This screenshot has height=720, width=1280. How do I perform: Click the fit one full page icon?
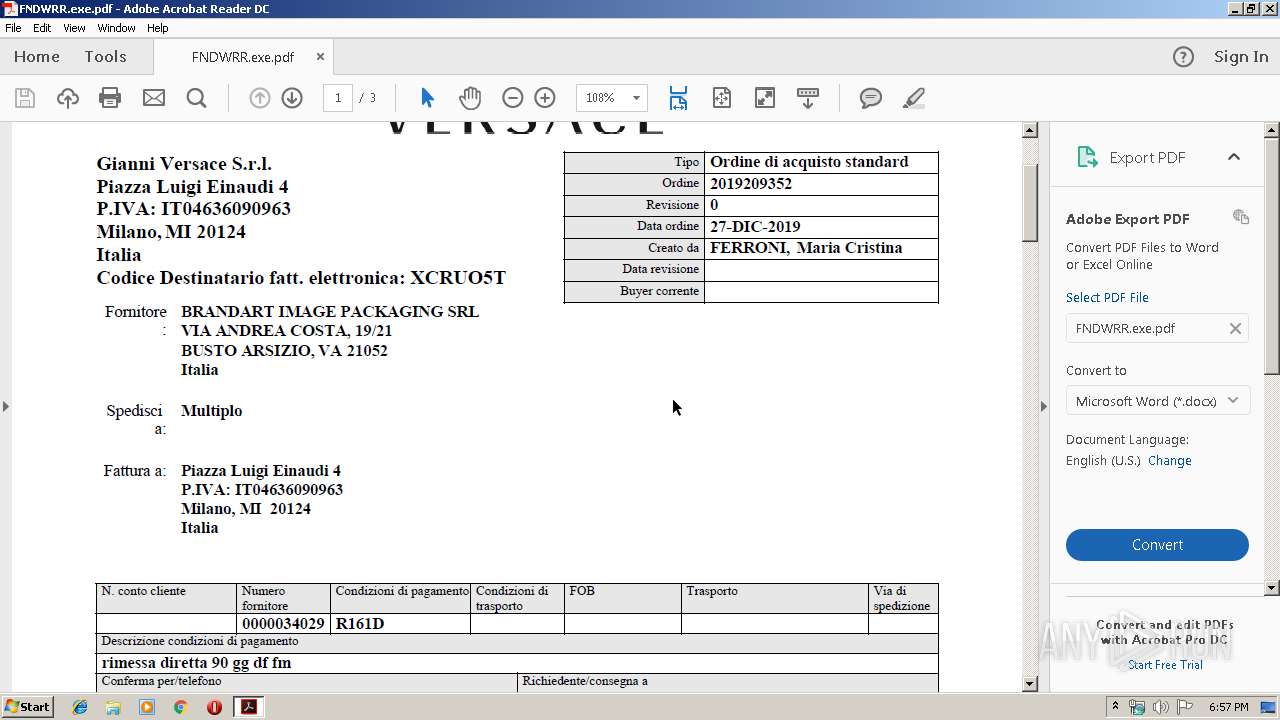pos(721,98)
